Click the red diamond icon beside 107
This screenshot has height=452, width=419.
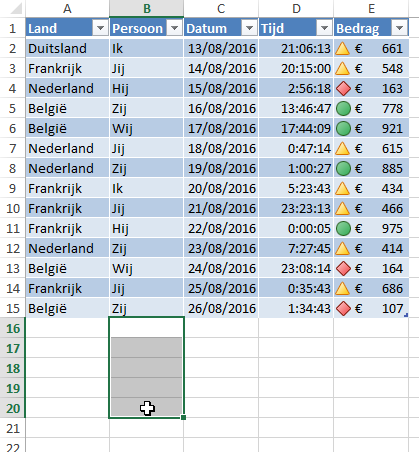coord(343,309)
